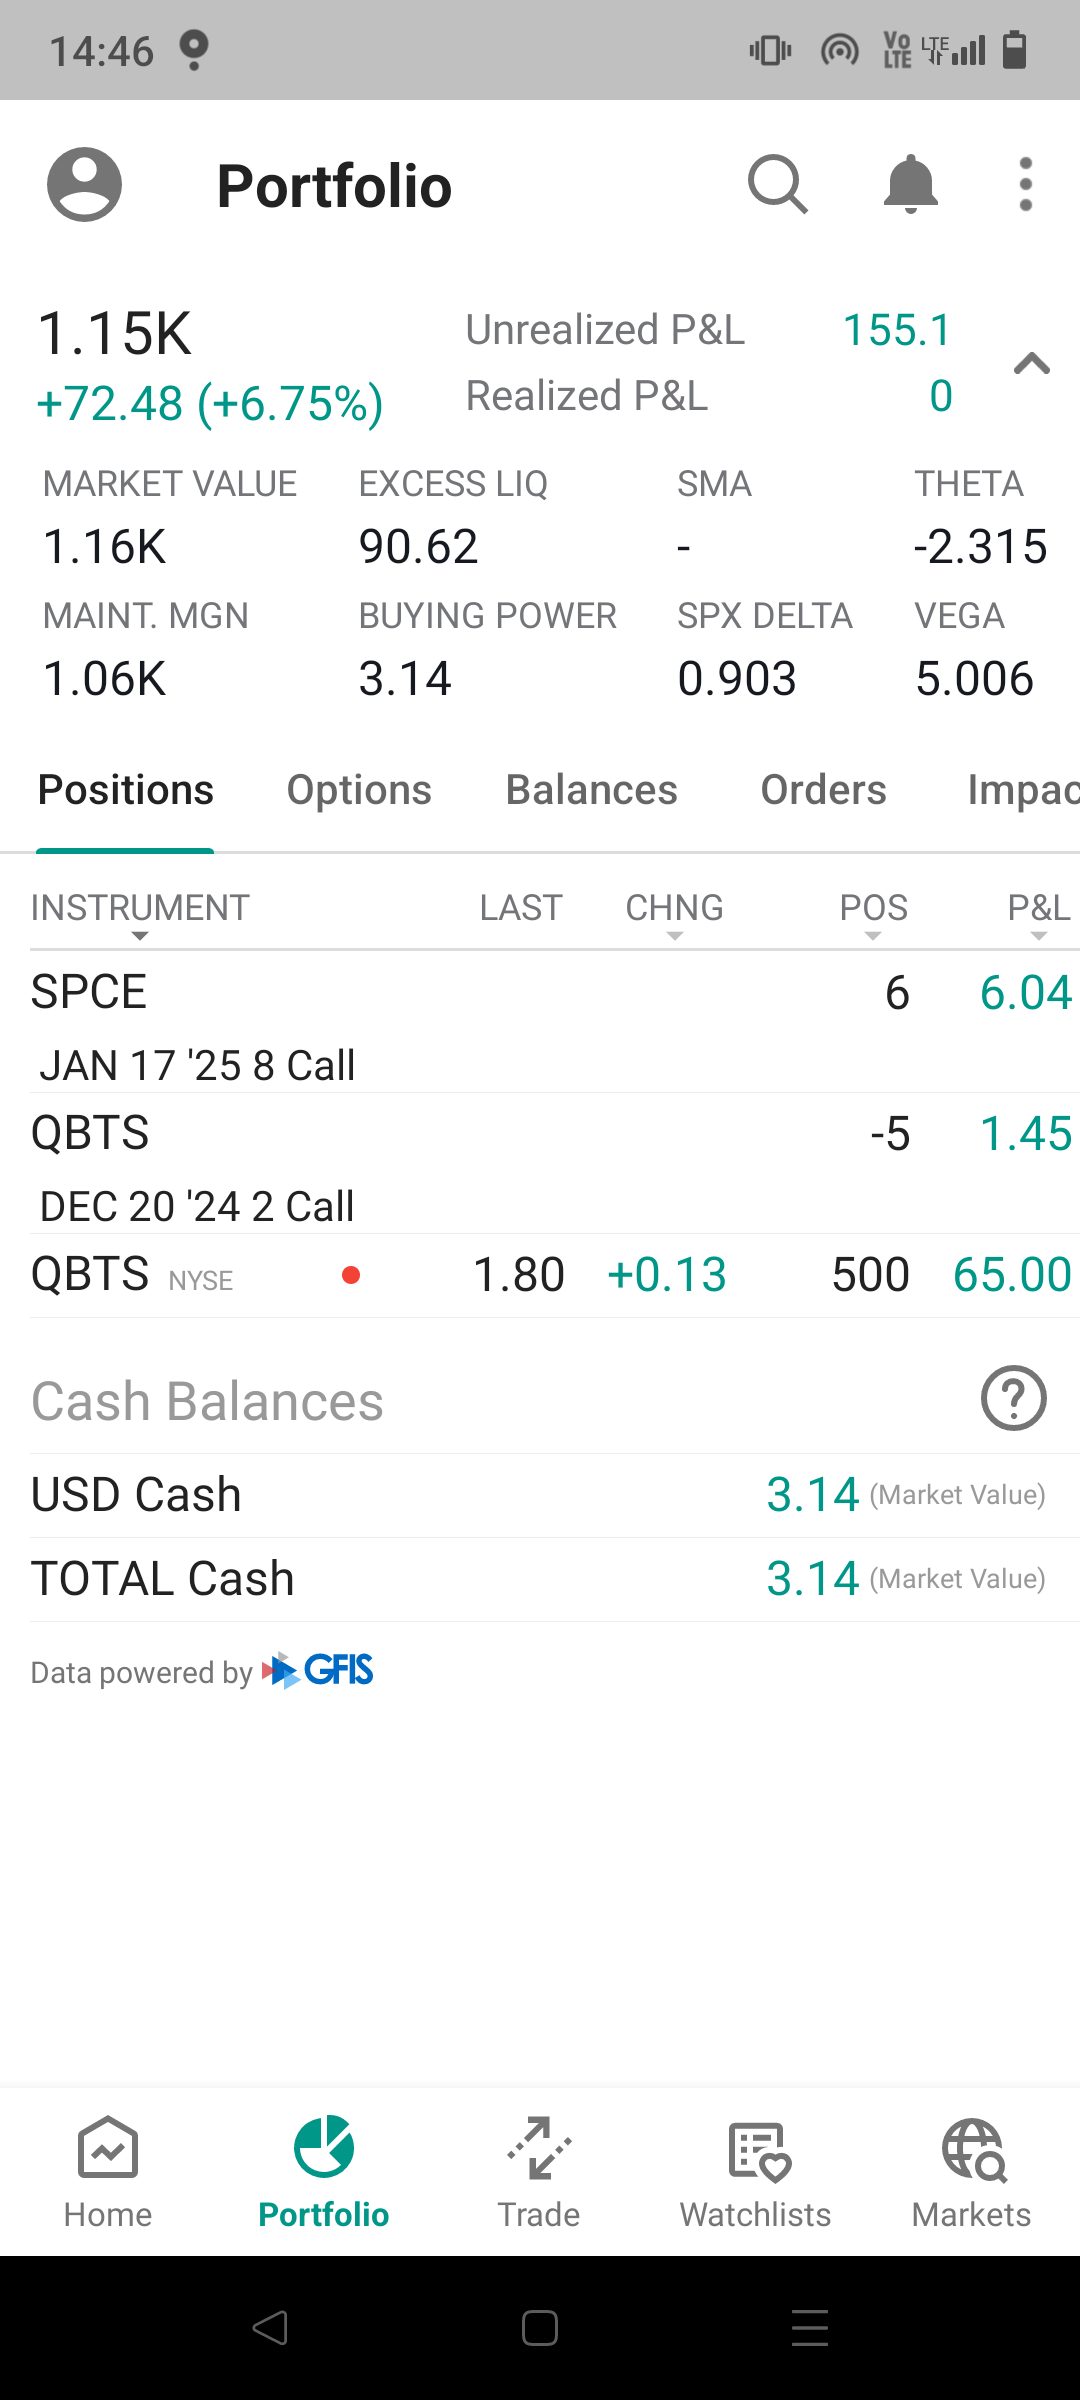
Task: Switch to the Balances tab
Action: tap(591, 790)
